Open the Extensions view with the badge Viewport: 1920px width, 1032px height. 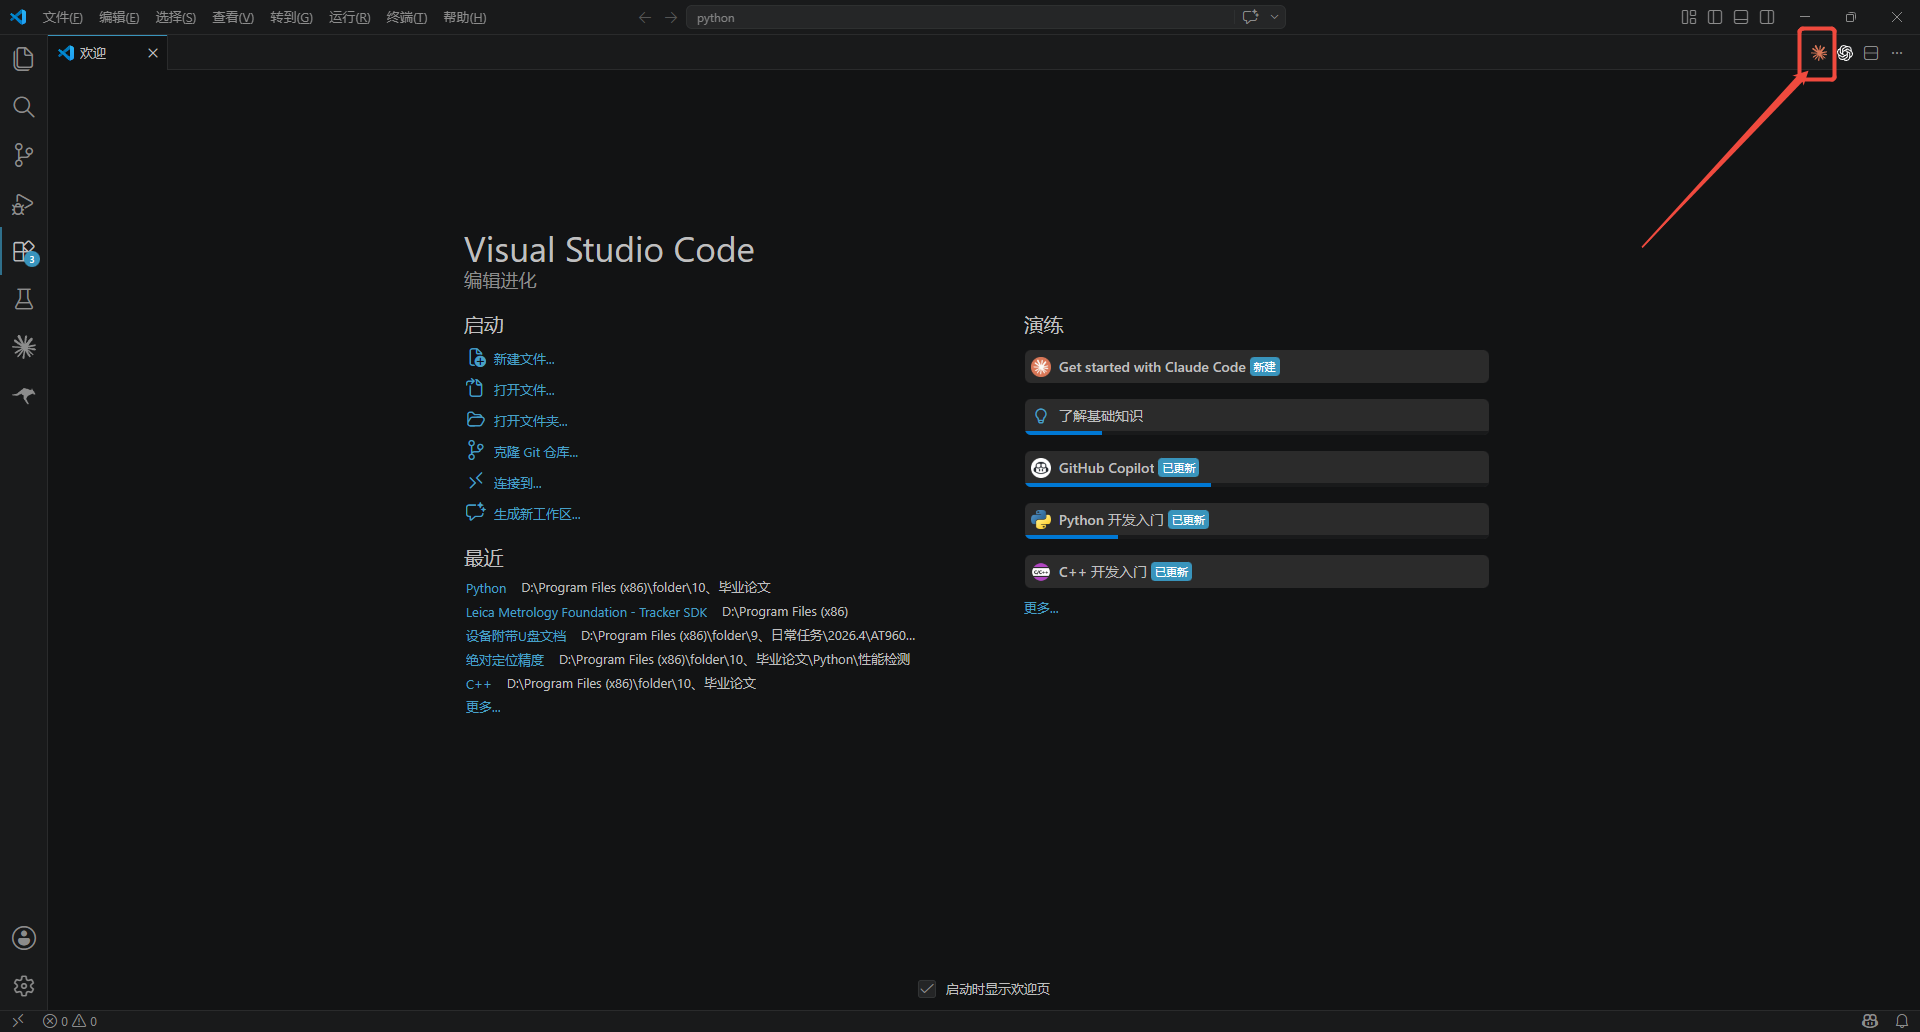pos(24,252)
